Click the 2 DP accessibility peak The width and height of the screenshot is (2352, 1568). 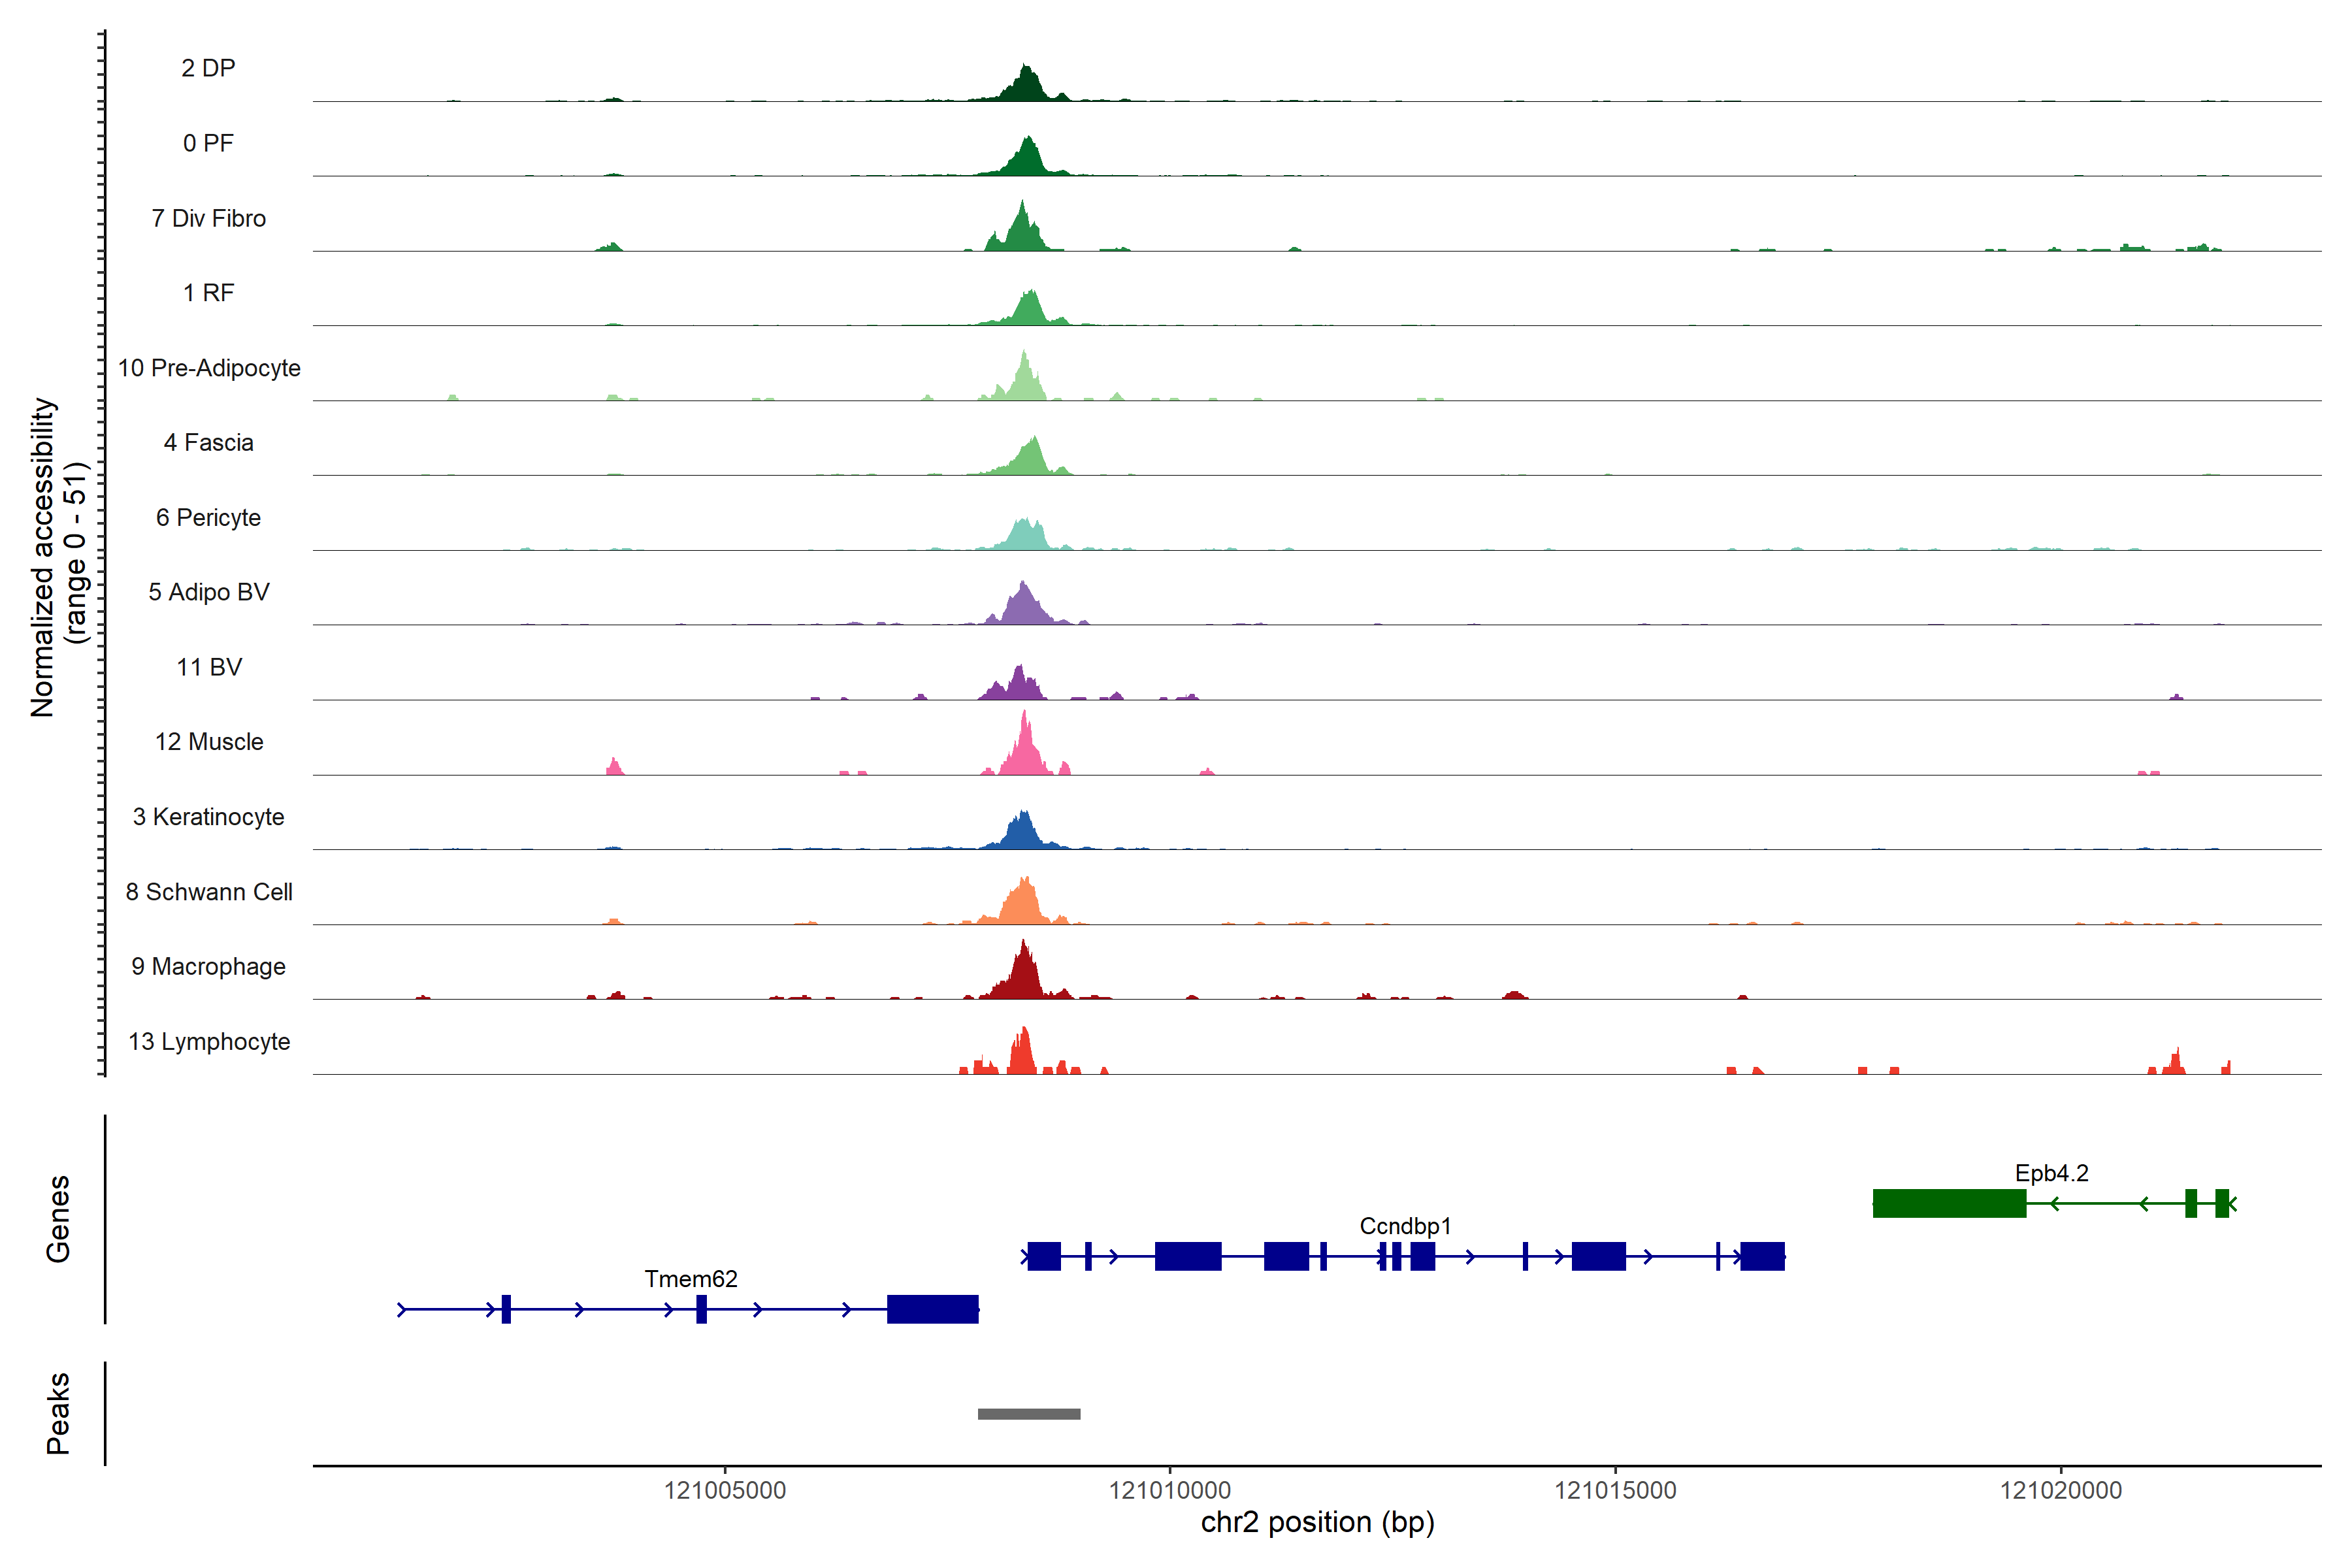click(1026, 86)
